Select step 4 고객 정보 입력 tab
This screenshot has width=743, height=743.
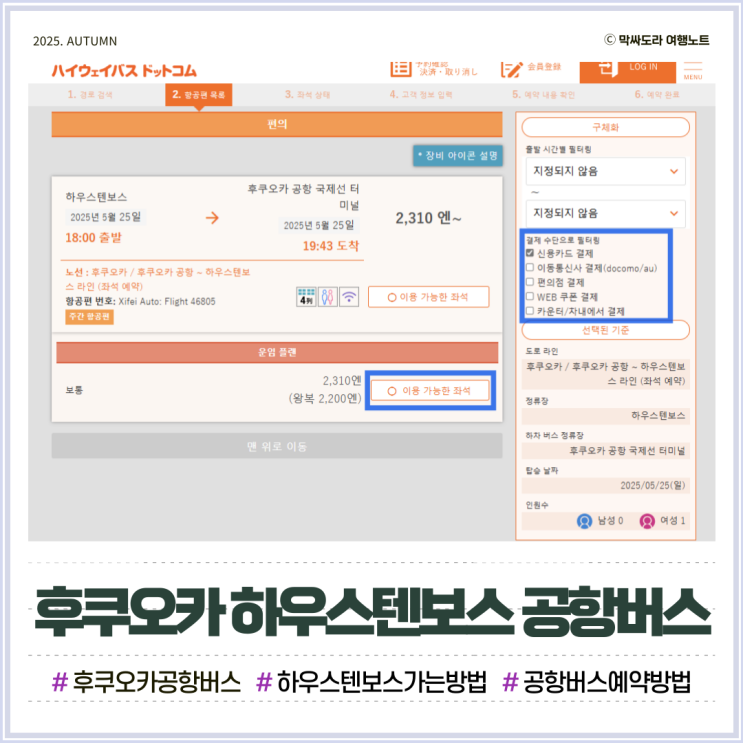[421, 94]
